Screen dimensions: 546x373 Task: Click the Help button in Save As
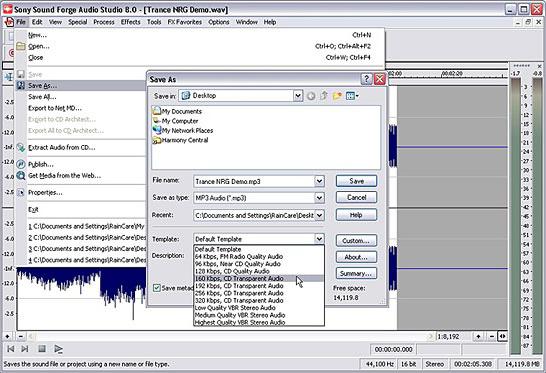click(x=356, y=215)
